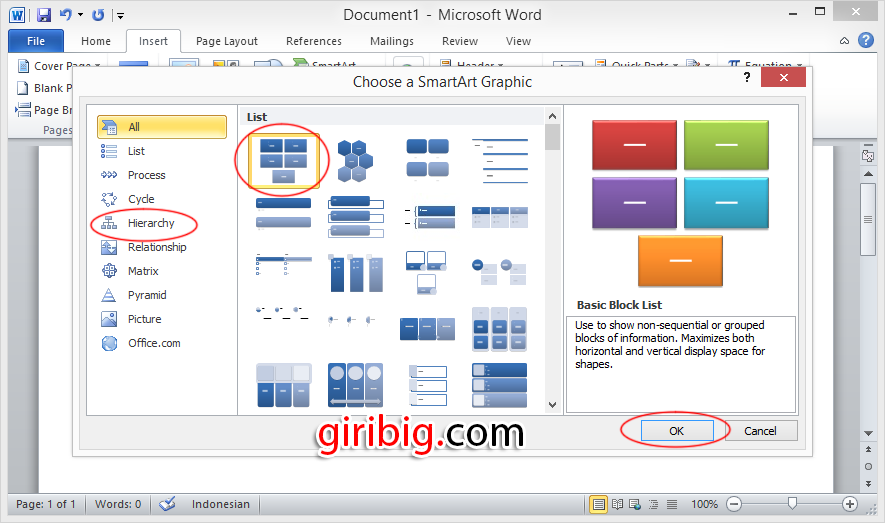Screen dimensions: 885x523
Task: Save document from Quick Access Toolbar
Action: pos(44,15)
